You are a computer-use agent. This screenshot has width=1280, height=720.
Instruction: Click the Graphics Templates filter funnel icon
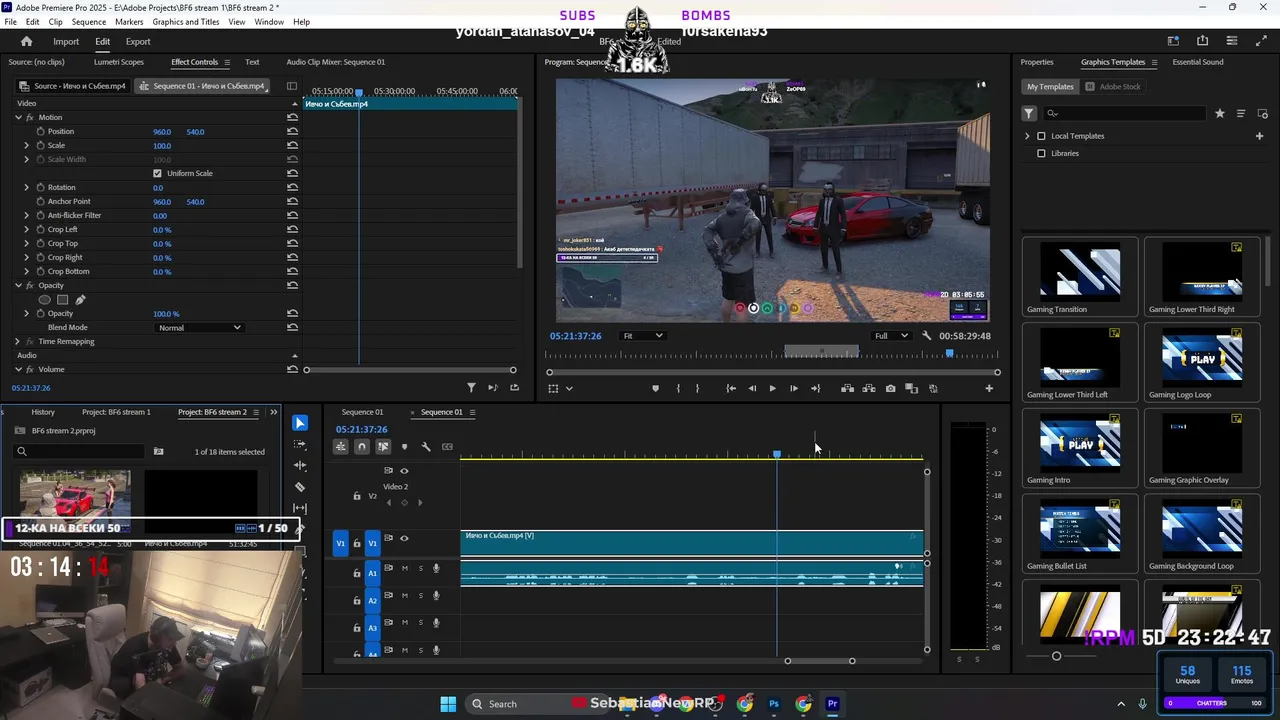(x=1029, y=114)
